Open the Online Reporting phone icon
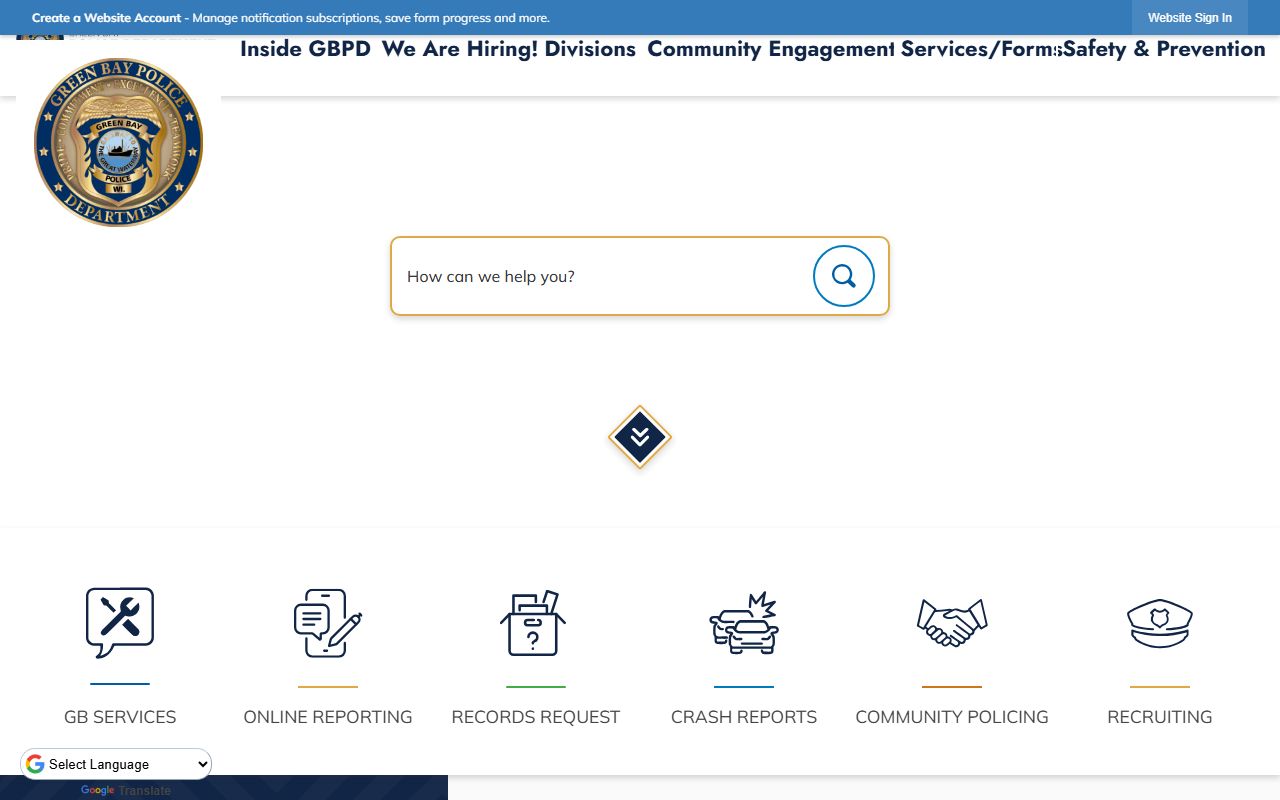This screenshot has height=800, width=1280. [x=328, y=622]
